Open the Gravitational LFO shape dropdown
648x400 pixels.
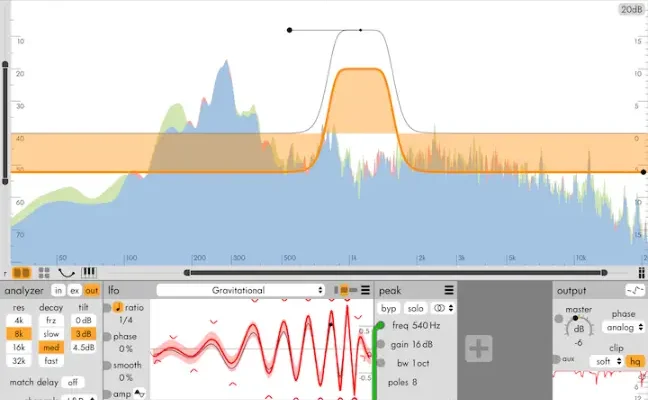(x=240, y=290)
